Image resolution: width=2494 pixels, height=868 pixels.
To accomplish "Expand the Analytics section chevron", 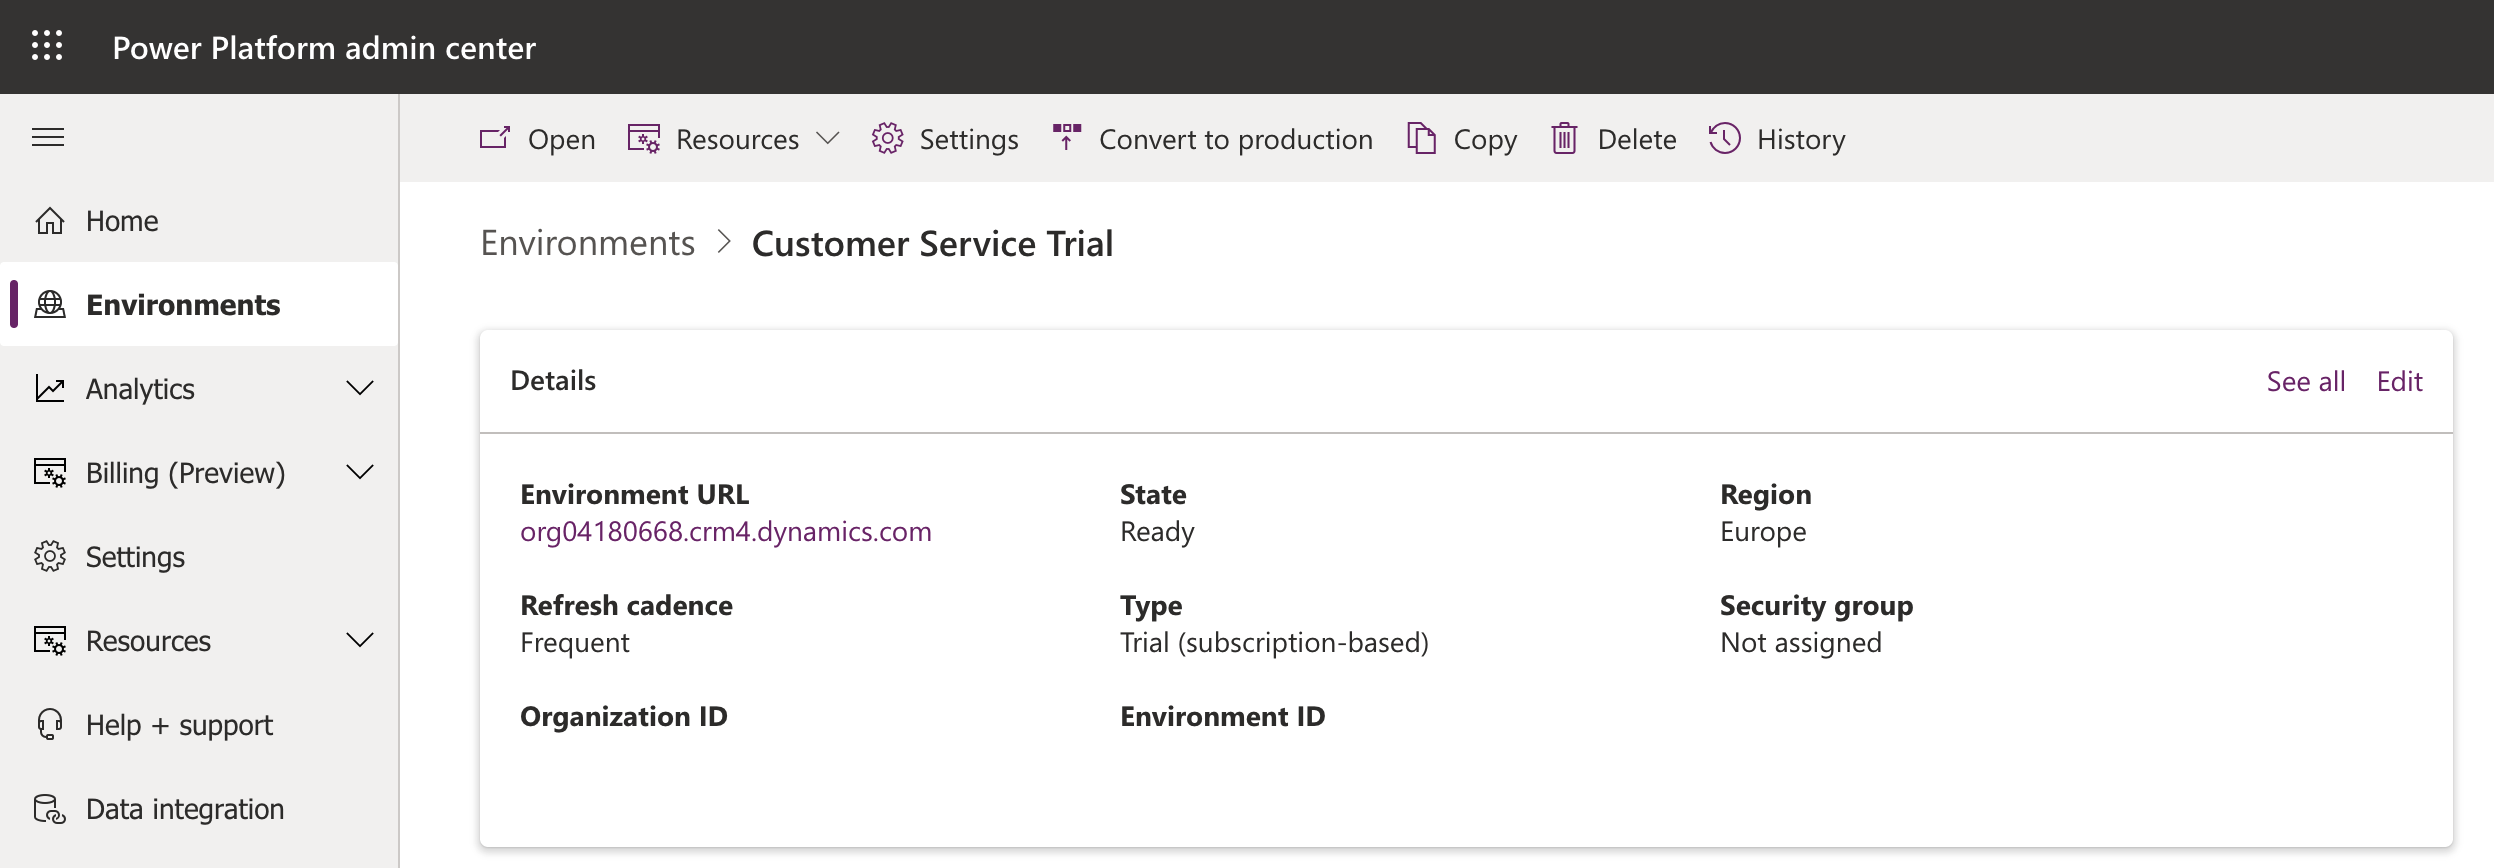I will (x=360, y=388).
